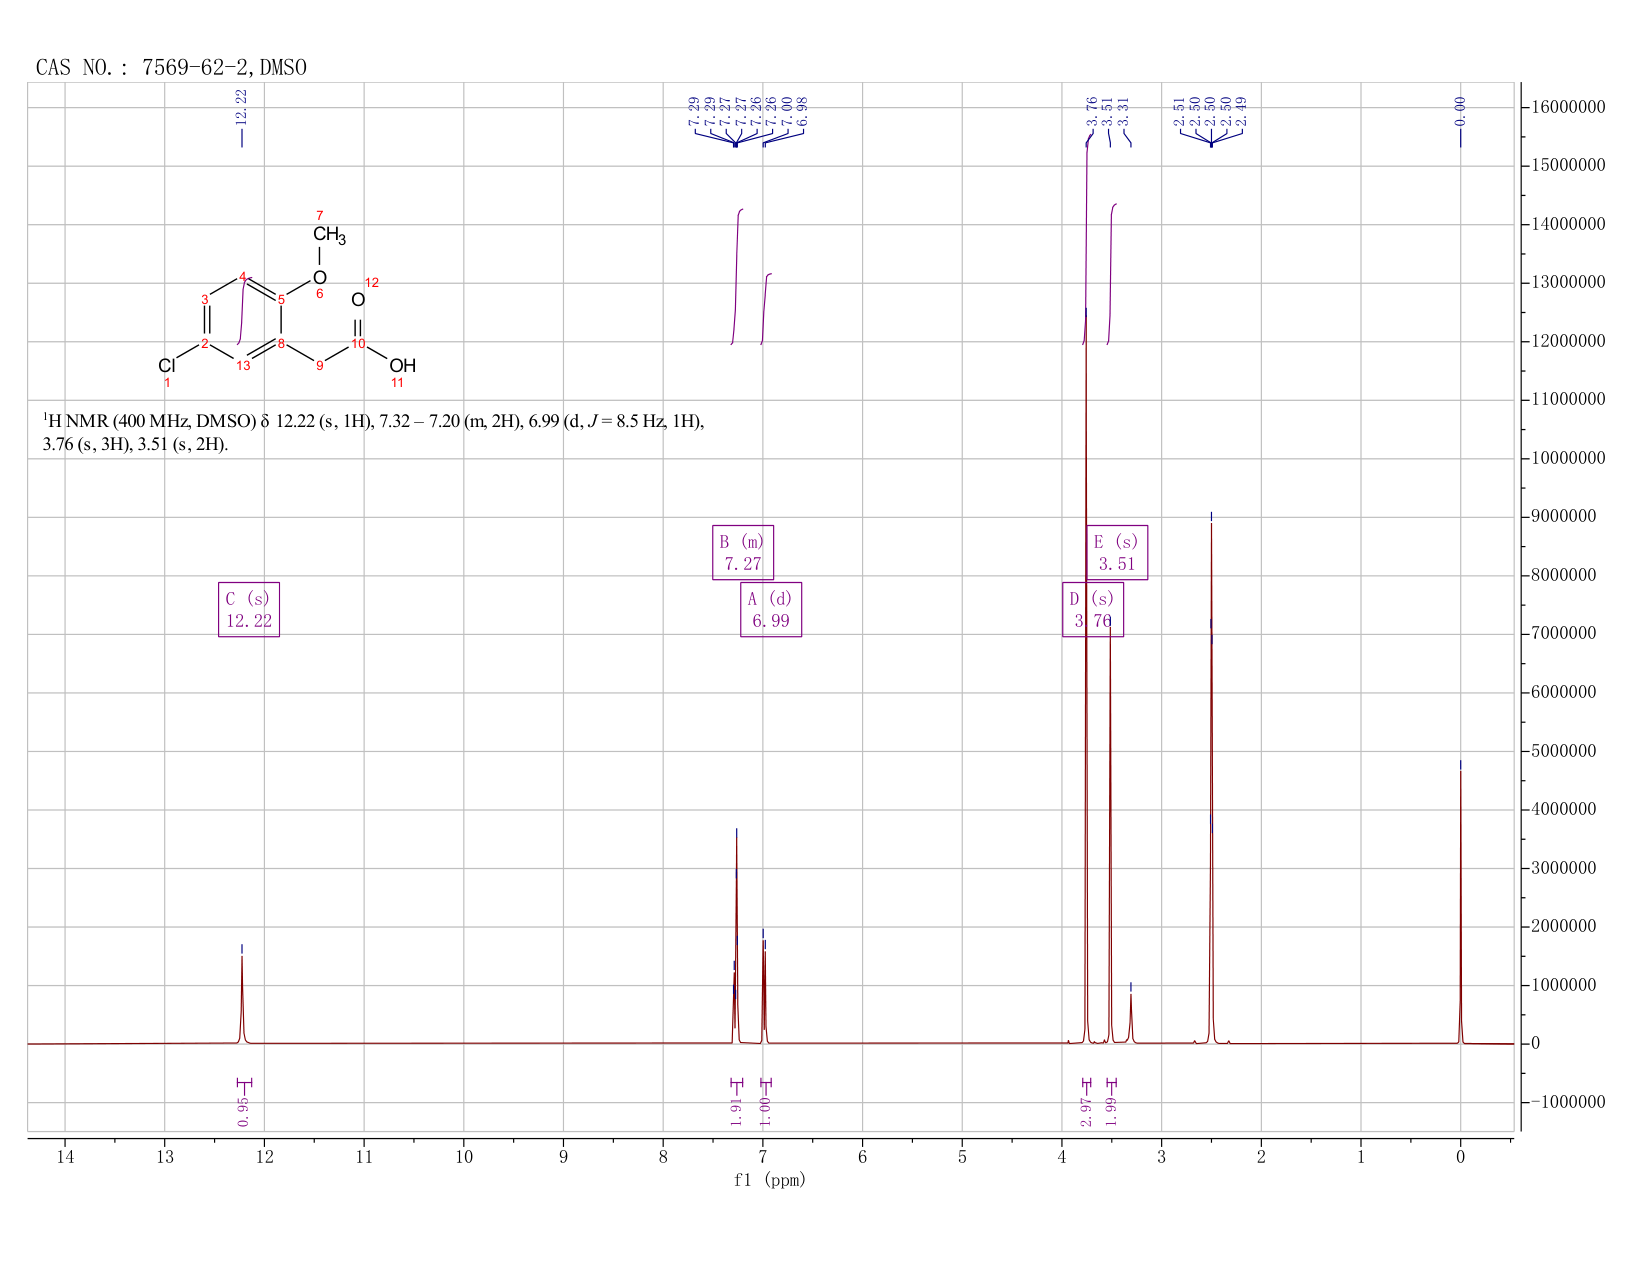Click the A (d) 6.99 multiplet label

tap(771, 610)
